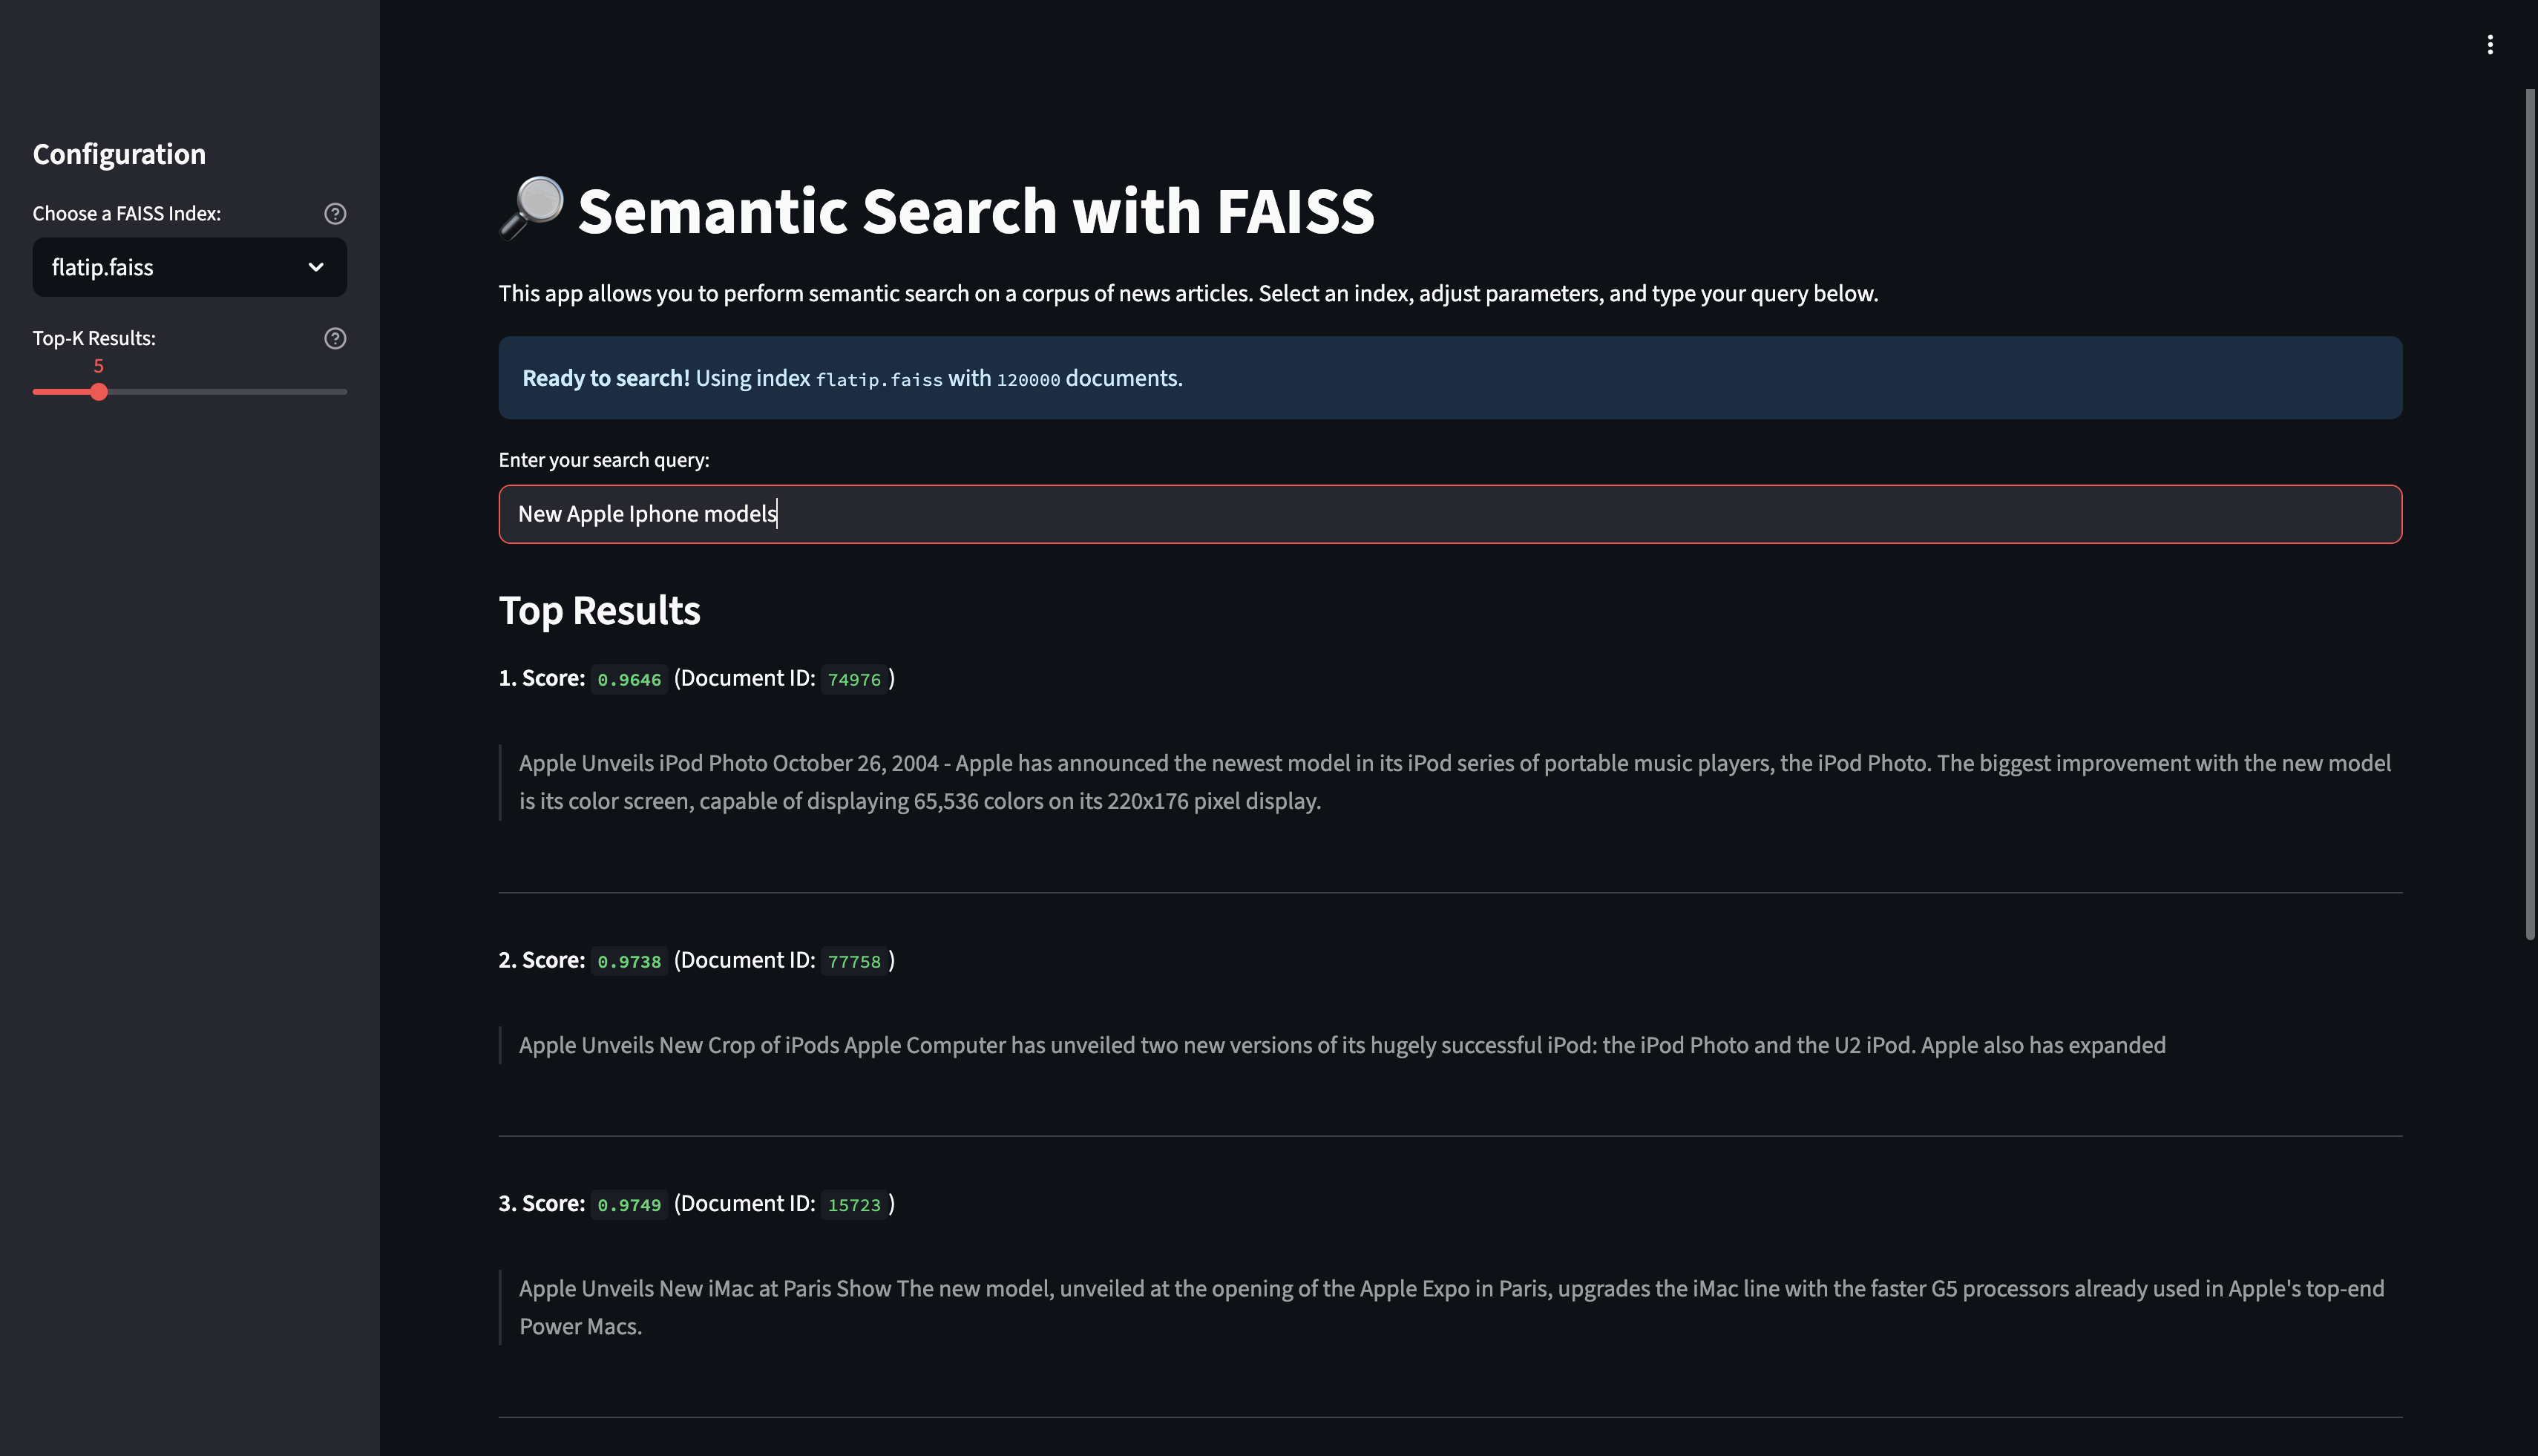Click the Document ID 15723

tap(854, 1204)
